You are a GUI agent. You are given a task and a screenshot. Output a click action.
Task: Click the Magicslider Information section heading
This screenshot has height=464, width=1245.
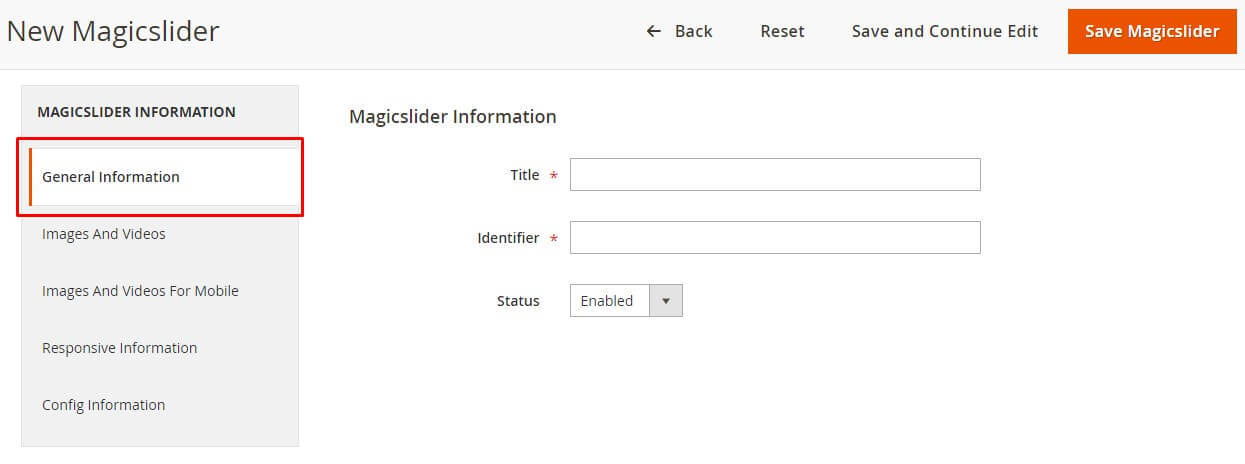pos(452,116)
